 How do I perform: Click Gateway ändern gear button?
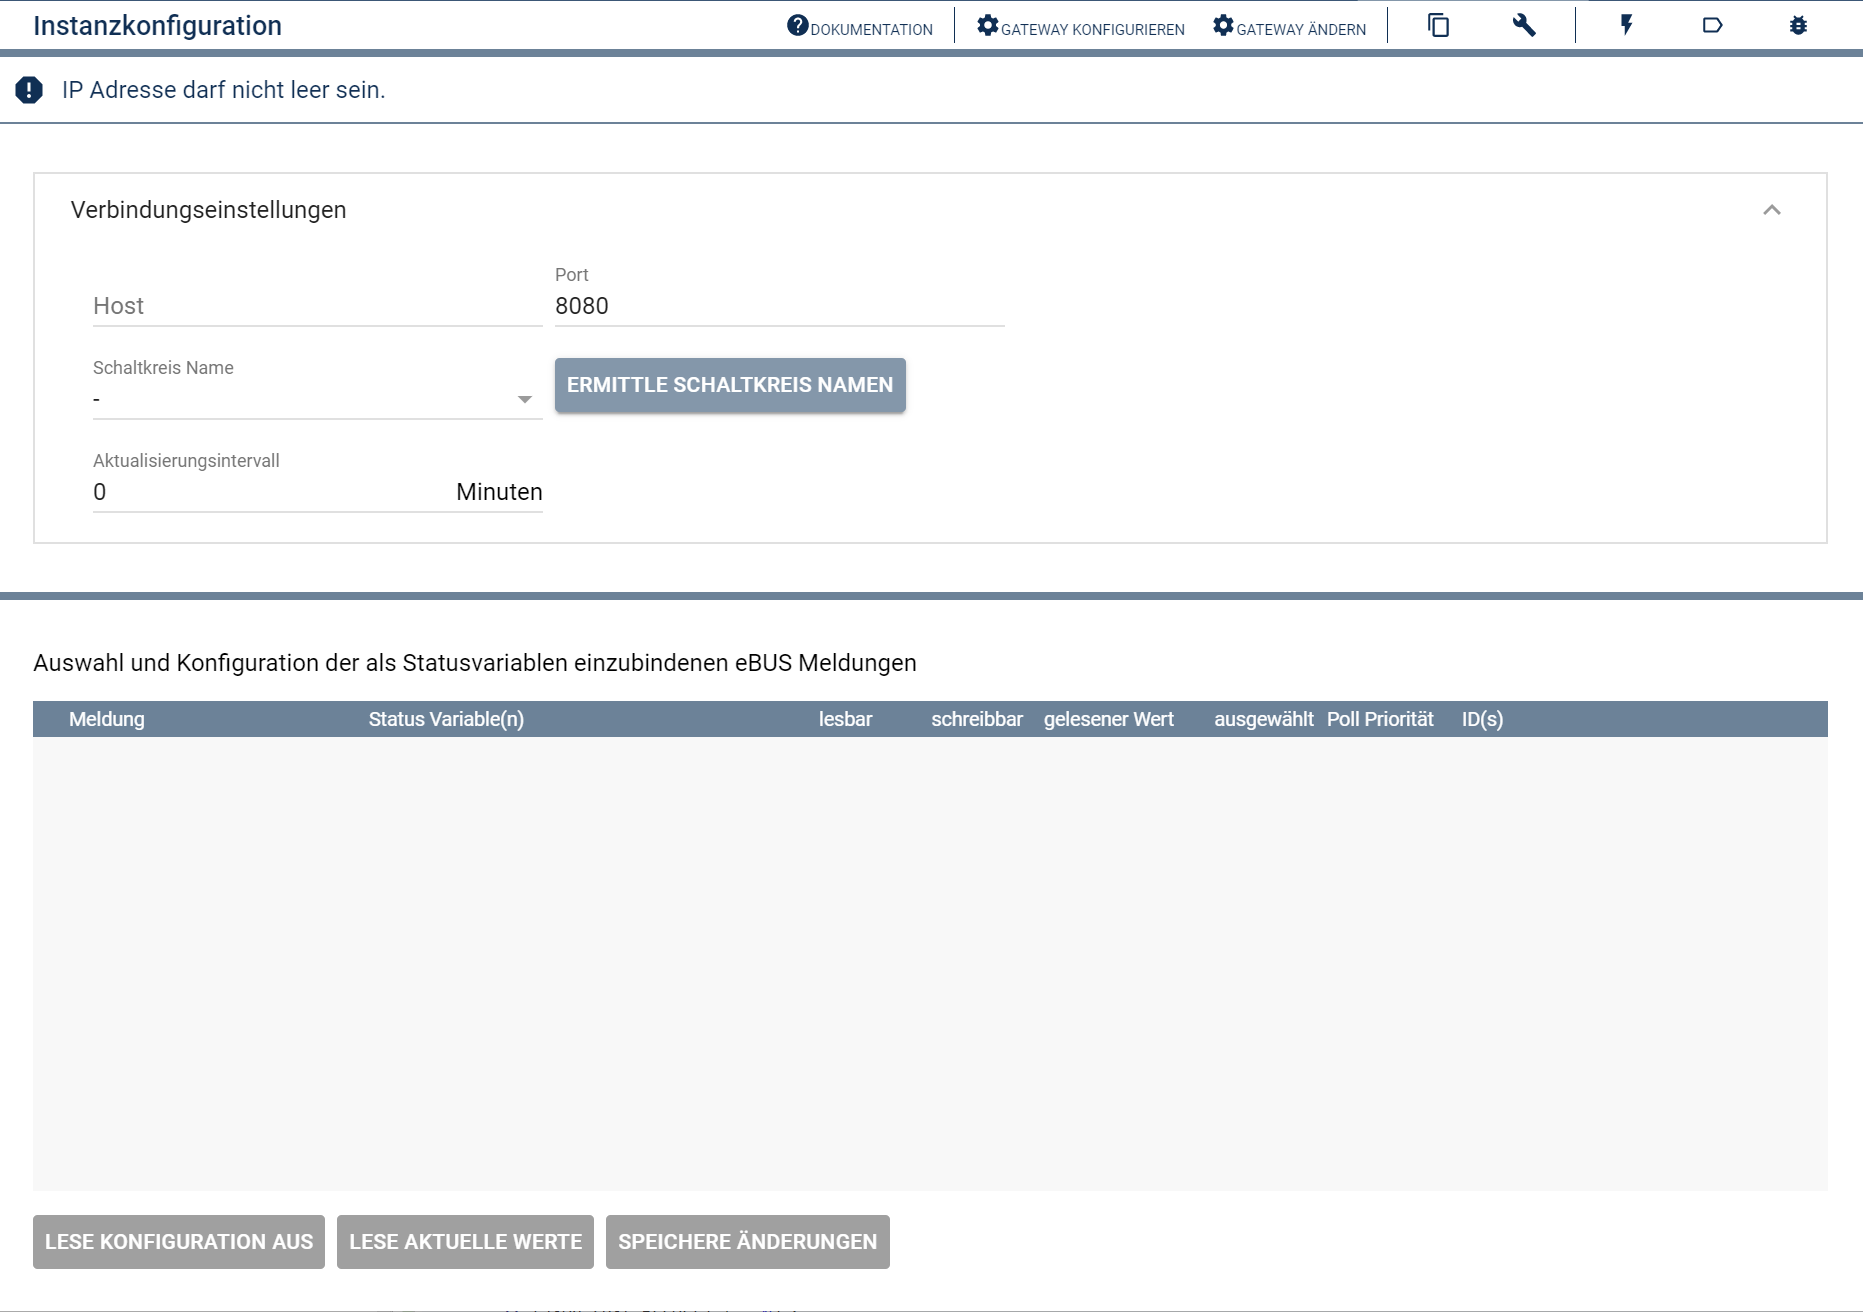[x=1289, y=26]
